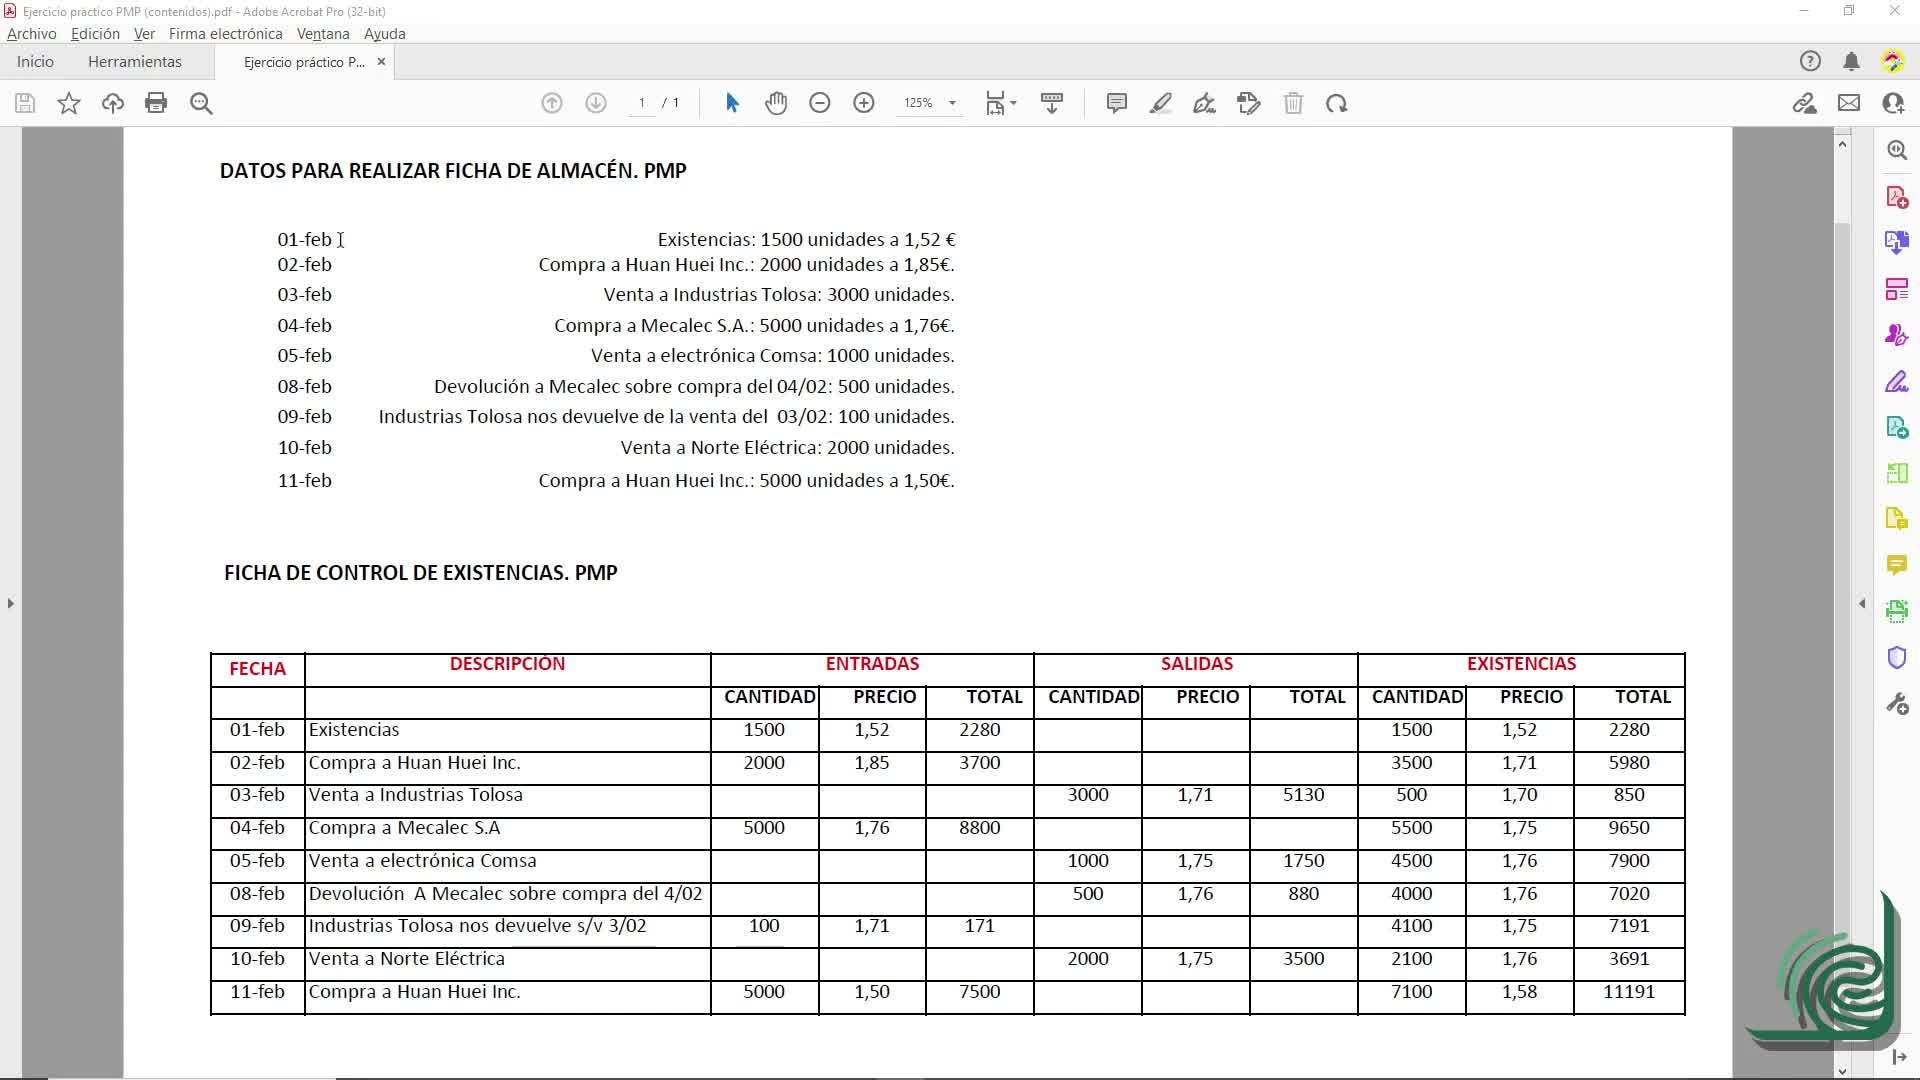The image size is (1920, 1080).
Task: Zoom in with the plus icon
Action: pyautogui.click(x=864, y=103)
